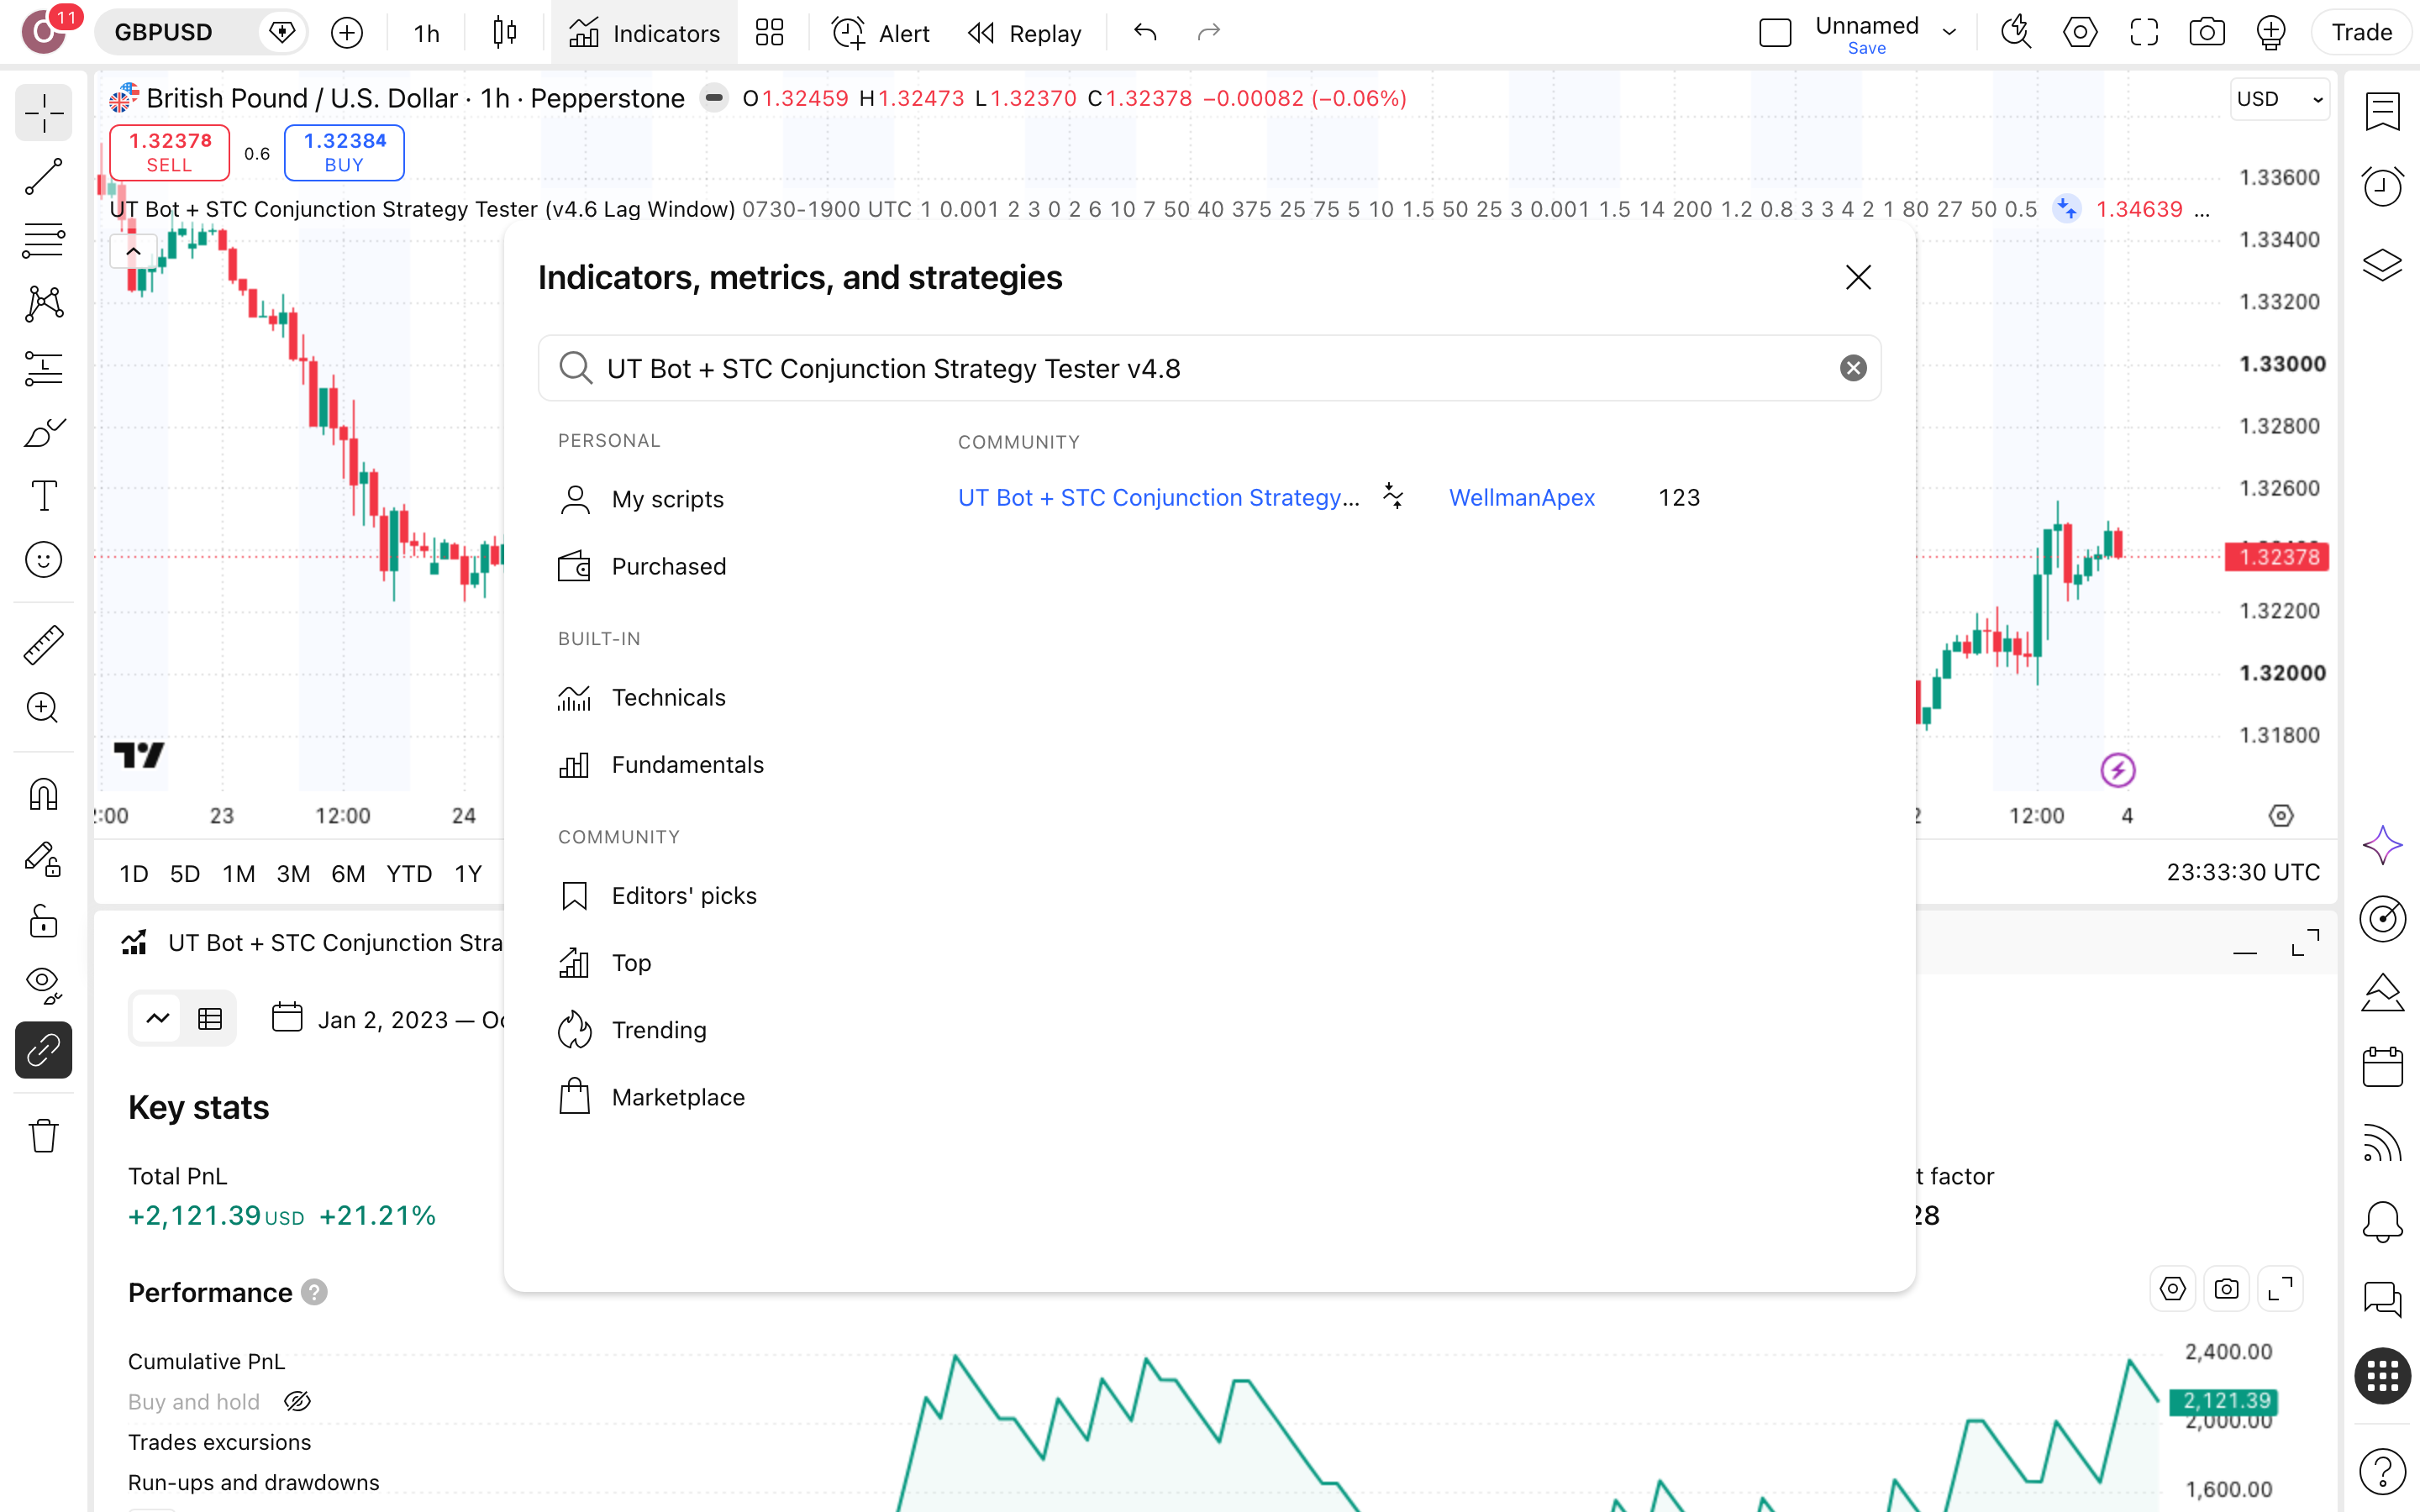Open the UT Bot + STC Conjunction Strategy result
This screenshot has width=2420, height=1512.
click(1158, 498)
